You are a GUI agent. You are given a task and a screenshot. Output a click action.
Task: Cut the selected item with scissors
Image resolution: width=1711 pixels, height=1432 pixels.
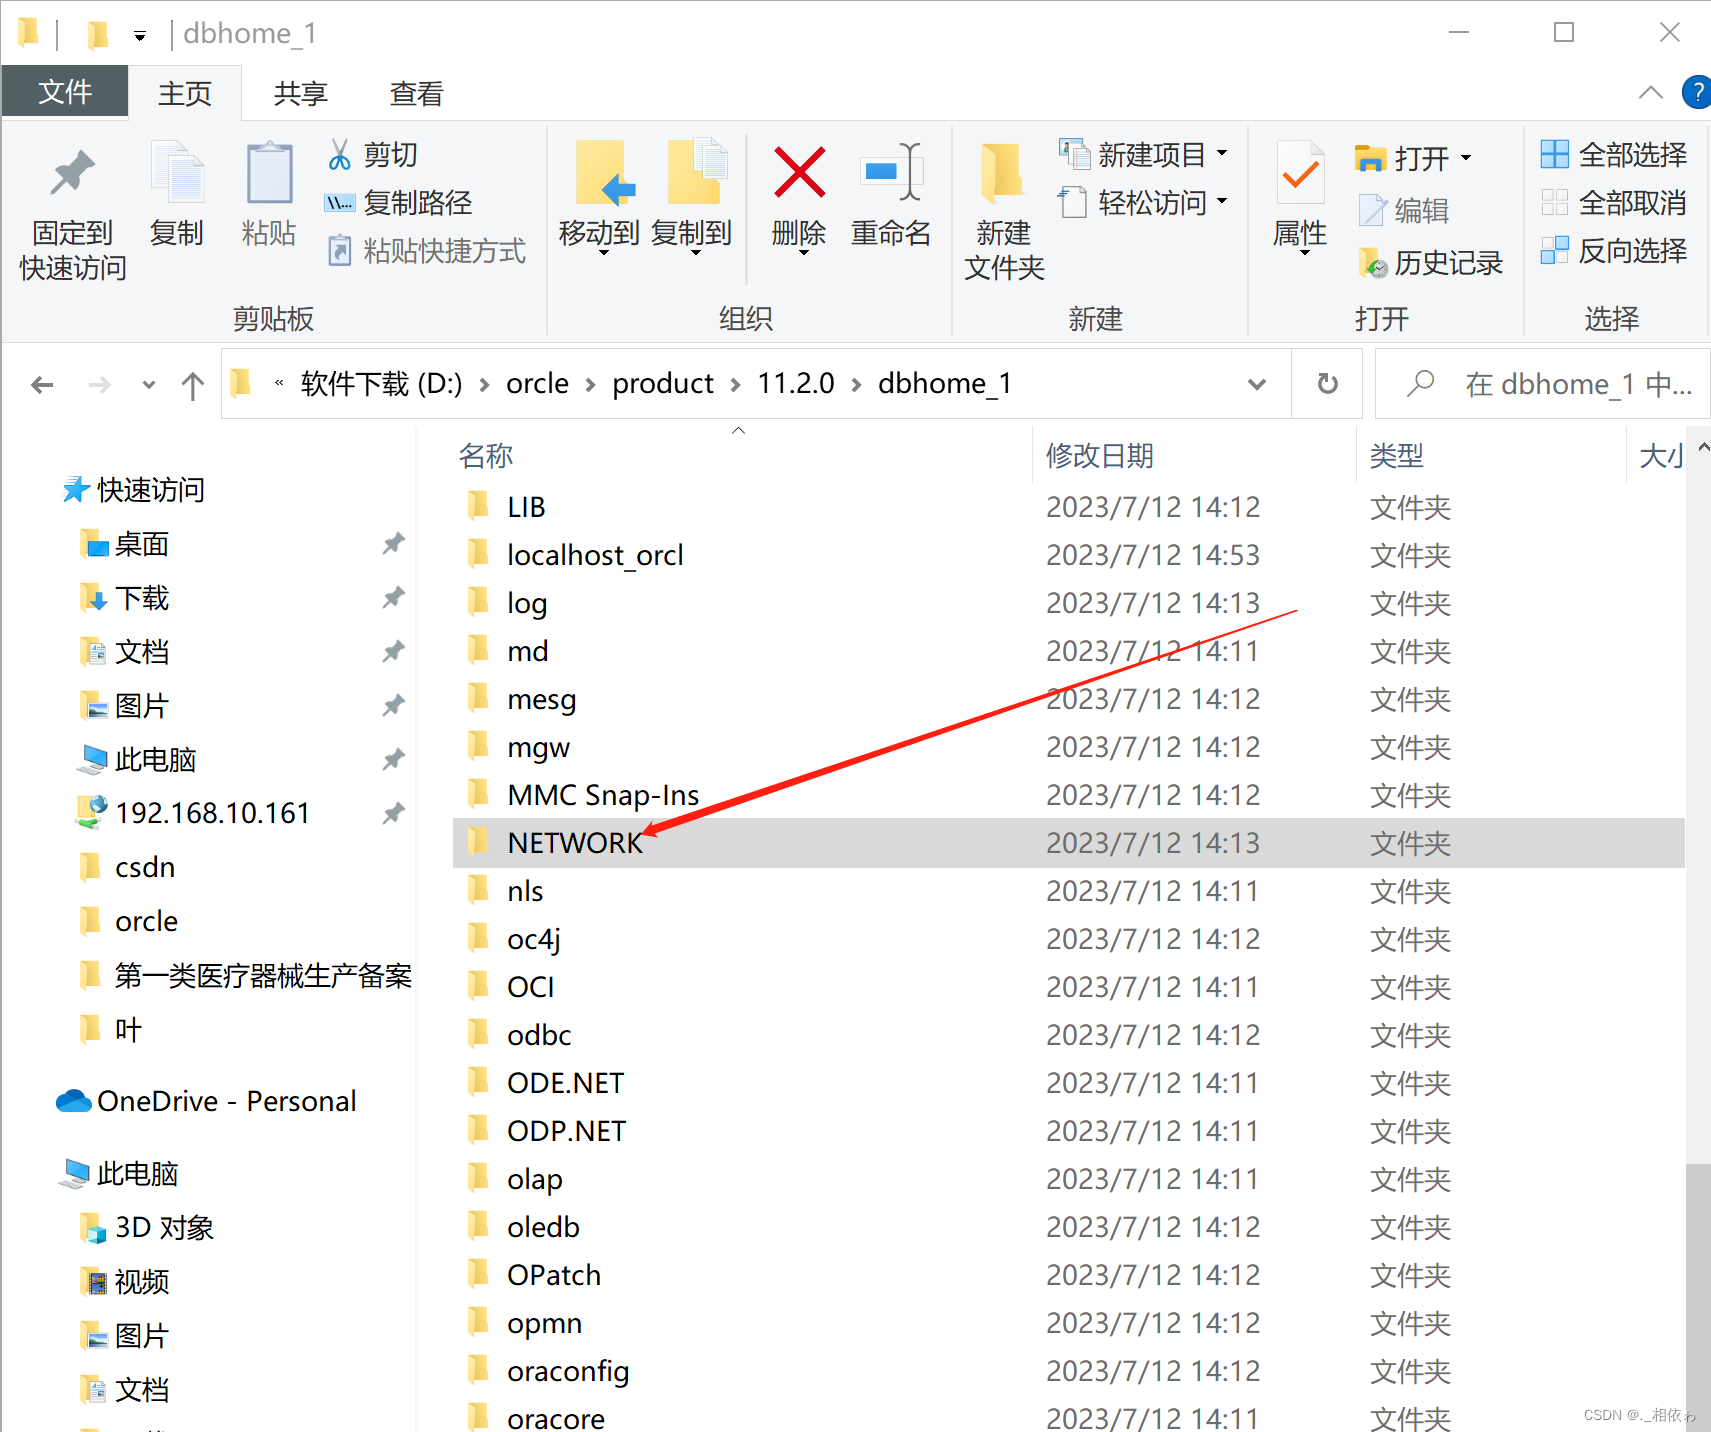pos(372,155)
